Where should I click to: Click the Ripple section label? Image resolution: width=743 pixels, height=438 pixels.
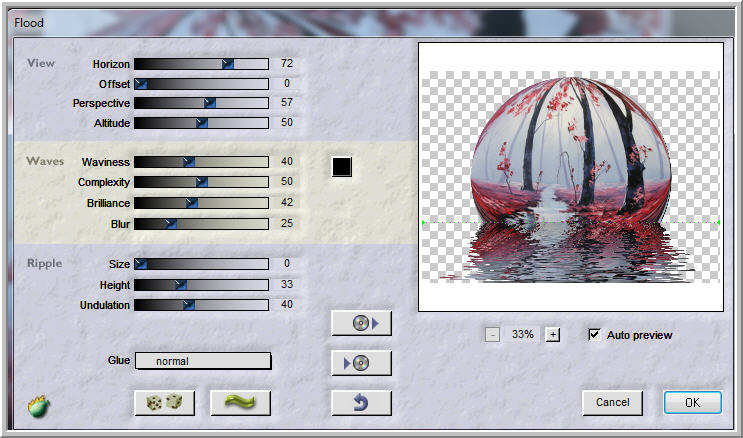pyautogui.click(x=45, y=263)
